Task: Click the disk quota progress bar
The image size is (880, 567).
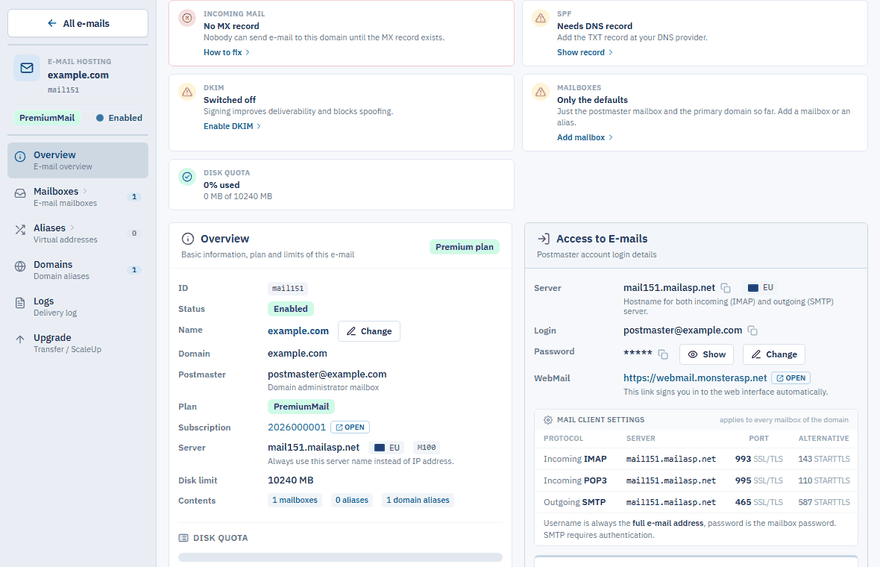Action: click(x=340, y=557)
